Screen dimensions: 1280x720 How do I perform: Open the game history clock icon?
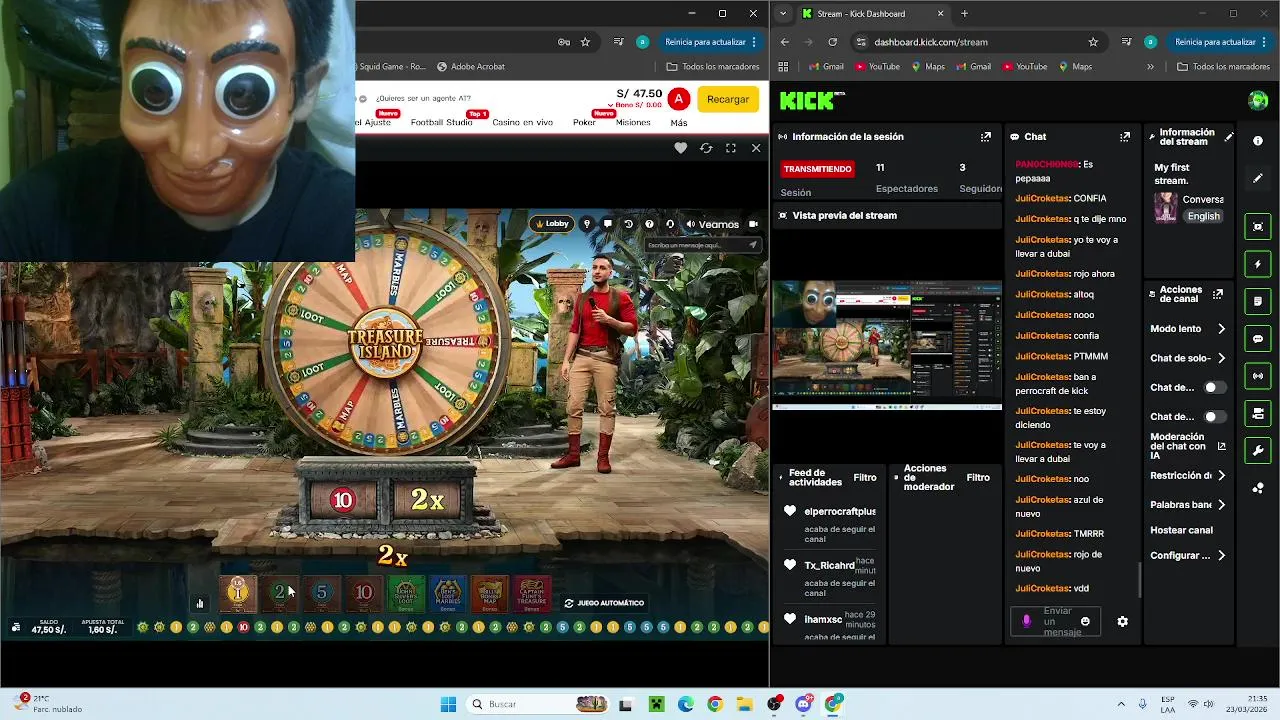coord(628,224)
